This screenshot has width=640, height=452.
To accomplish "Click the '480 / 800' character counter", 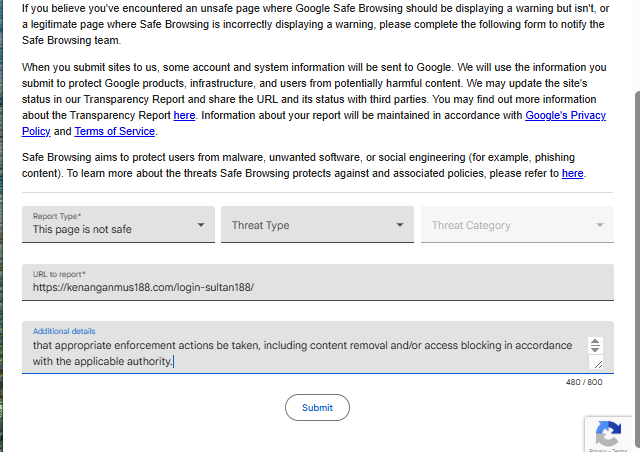I will tap(584, 382).
